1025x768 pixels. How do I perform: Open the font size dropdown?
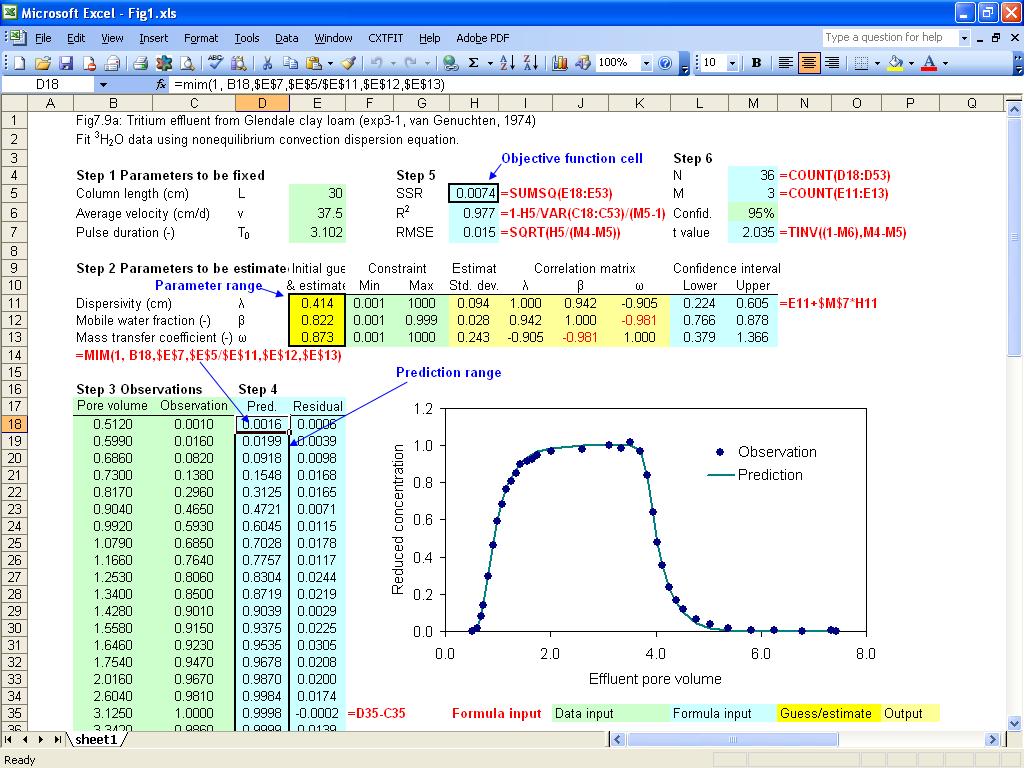pyautogui.click(x=733, y=63)
